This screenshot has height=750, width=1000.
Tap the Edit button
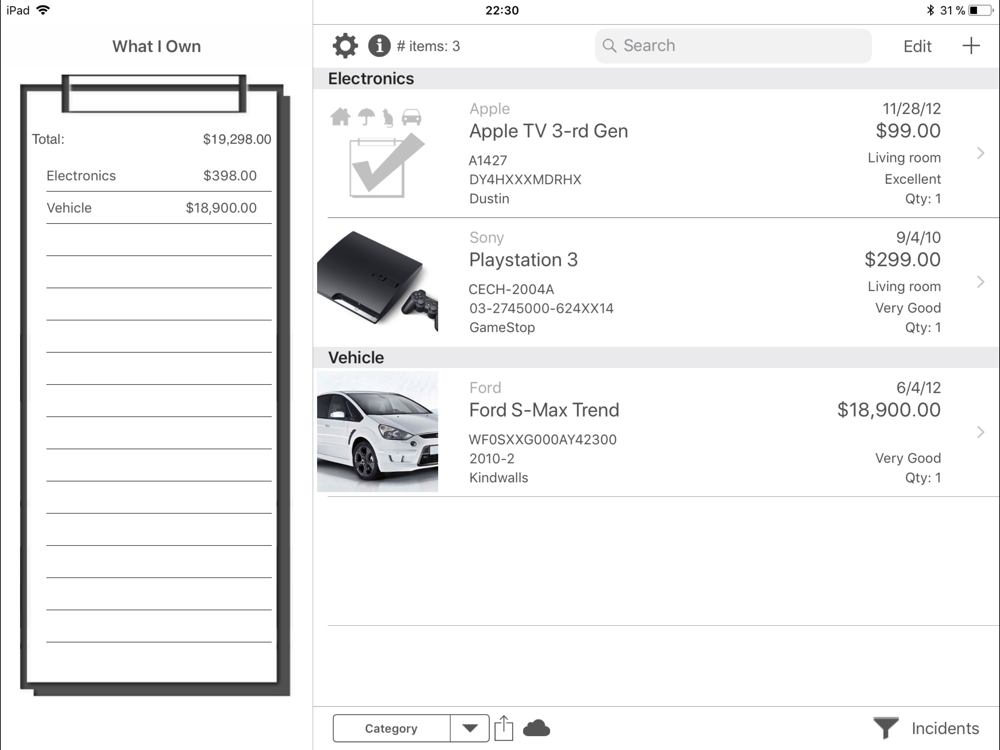[x=917, y=46]
